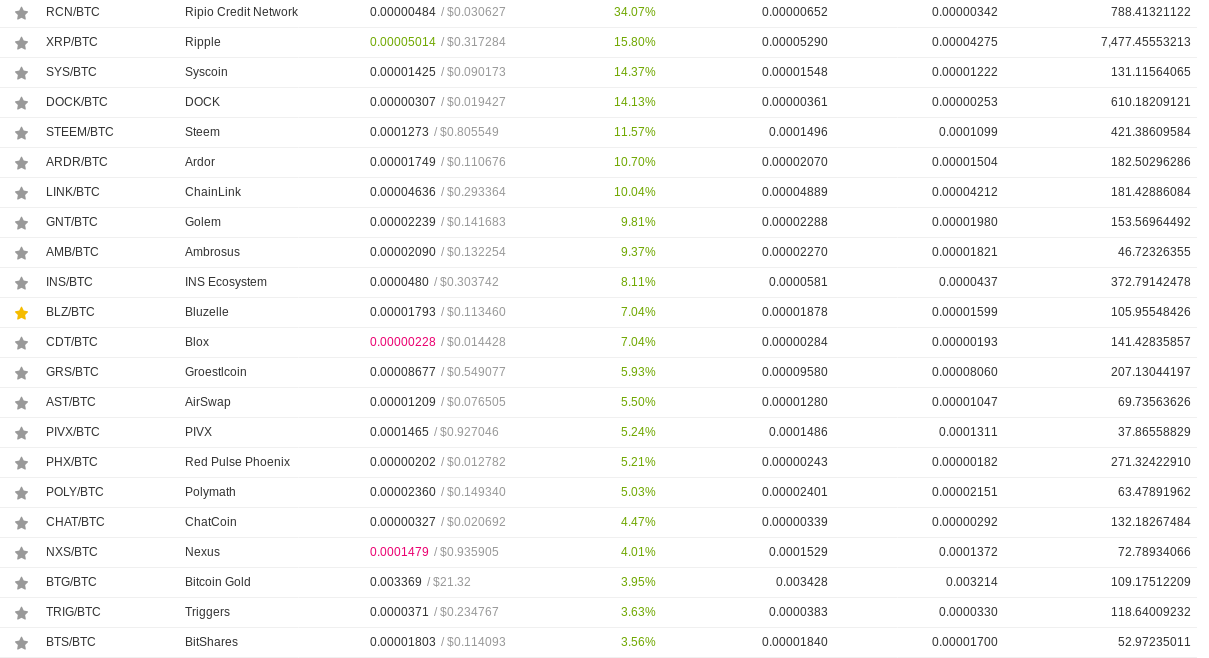Select Triggers low 0.0000330
1209x658 pixels.
(x=968, y=612)
